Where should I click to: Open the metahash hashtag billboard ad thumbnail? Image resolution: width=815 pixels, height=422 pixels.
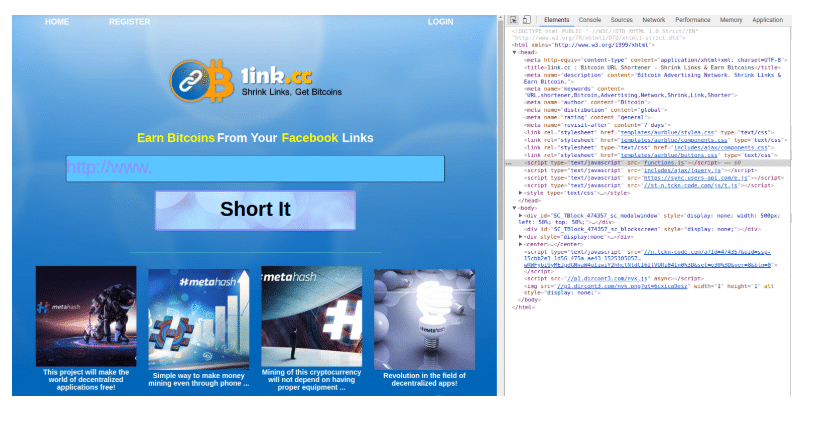coord(311,316)
